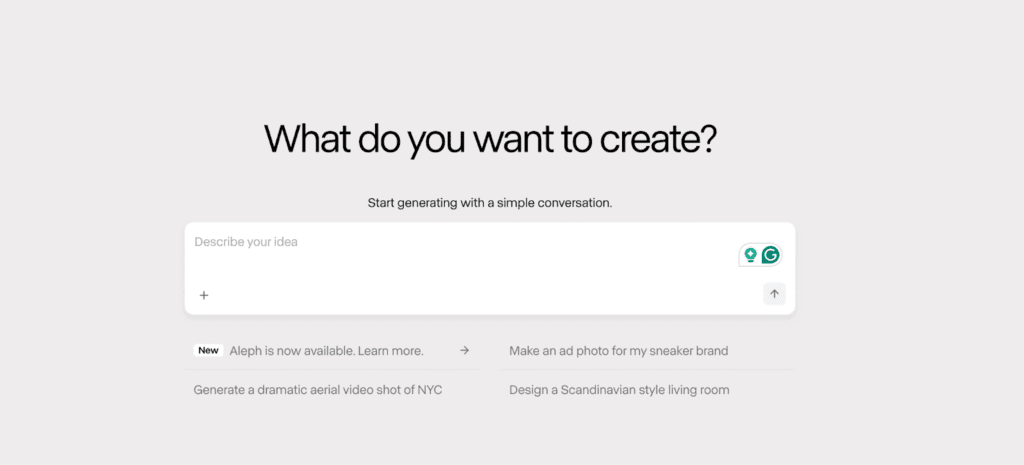Open the Grammarly G icon
The image size is (1024, 465).
click(x=771, y=255)
